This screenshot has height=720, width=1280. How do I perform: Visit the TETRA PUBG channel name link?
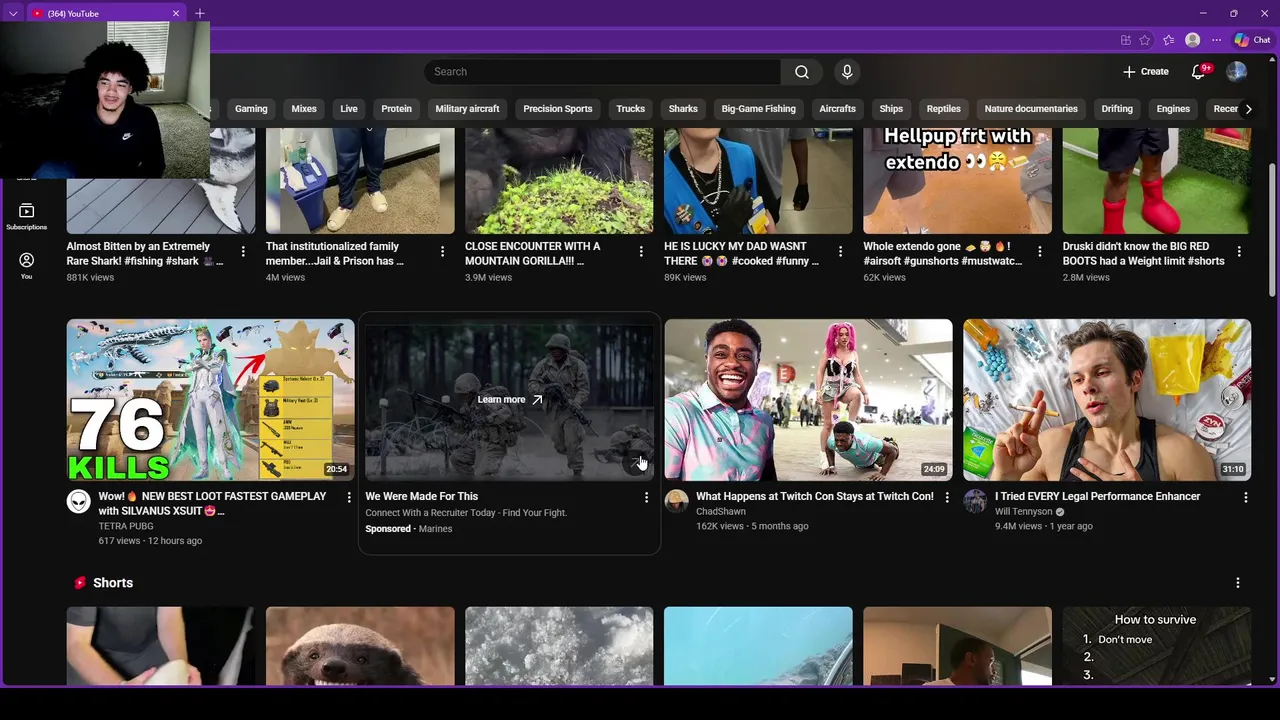(126, 526)
